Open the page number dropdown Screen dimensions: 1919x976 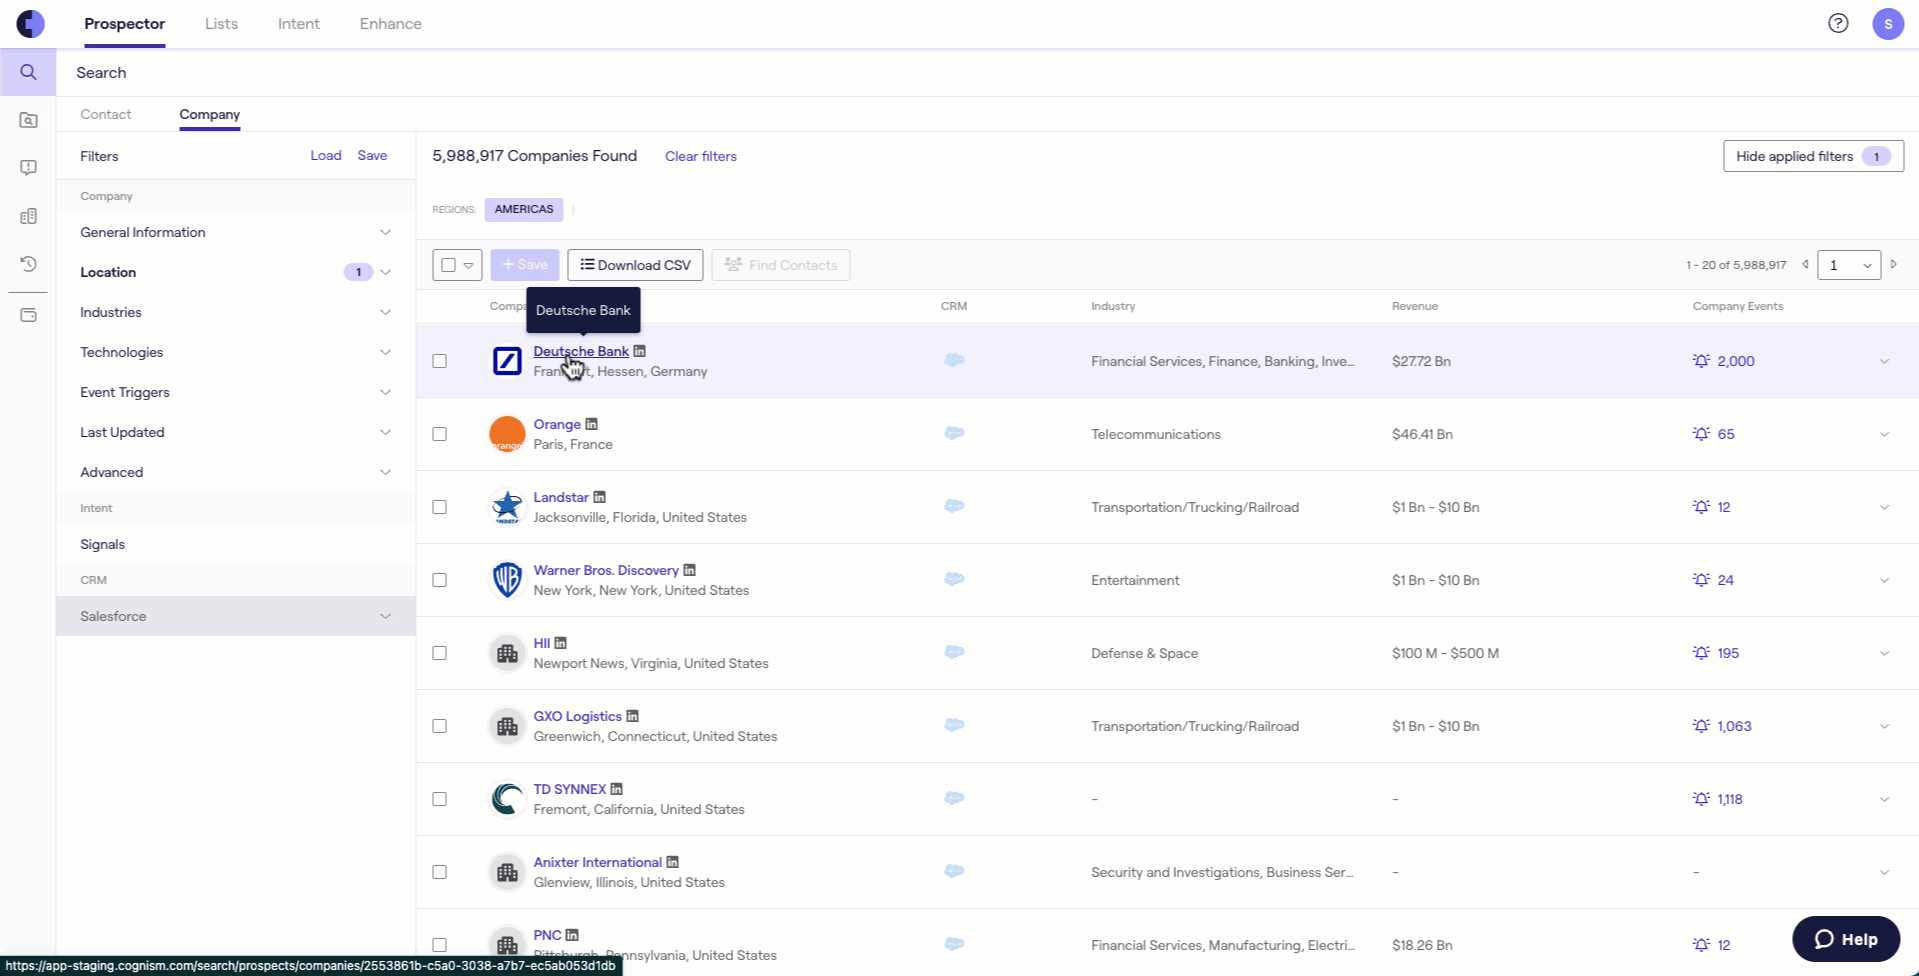pos(1849,265)
